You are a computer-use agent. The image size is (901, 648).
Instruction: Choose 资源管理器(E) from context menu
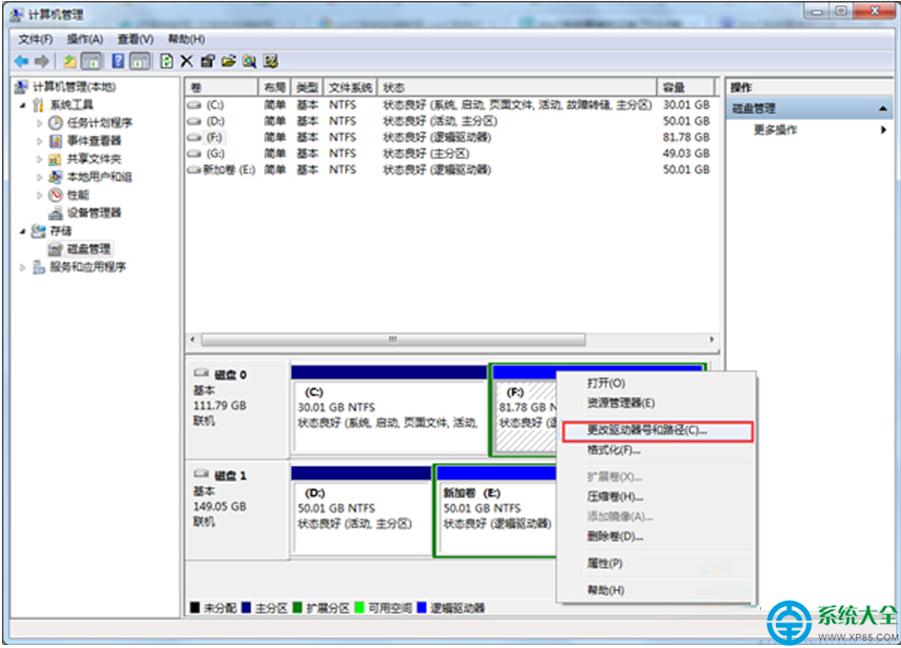[655, 403]
